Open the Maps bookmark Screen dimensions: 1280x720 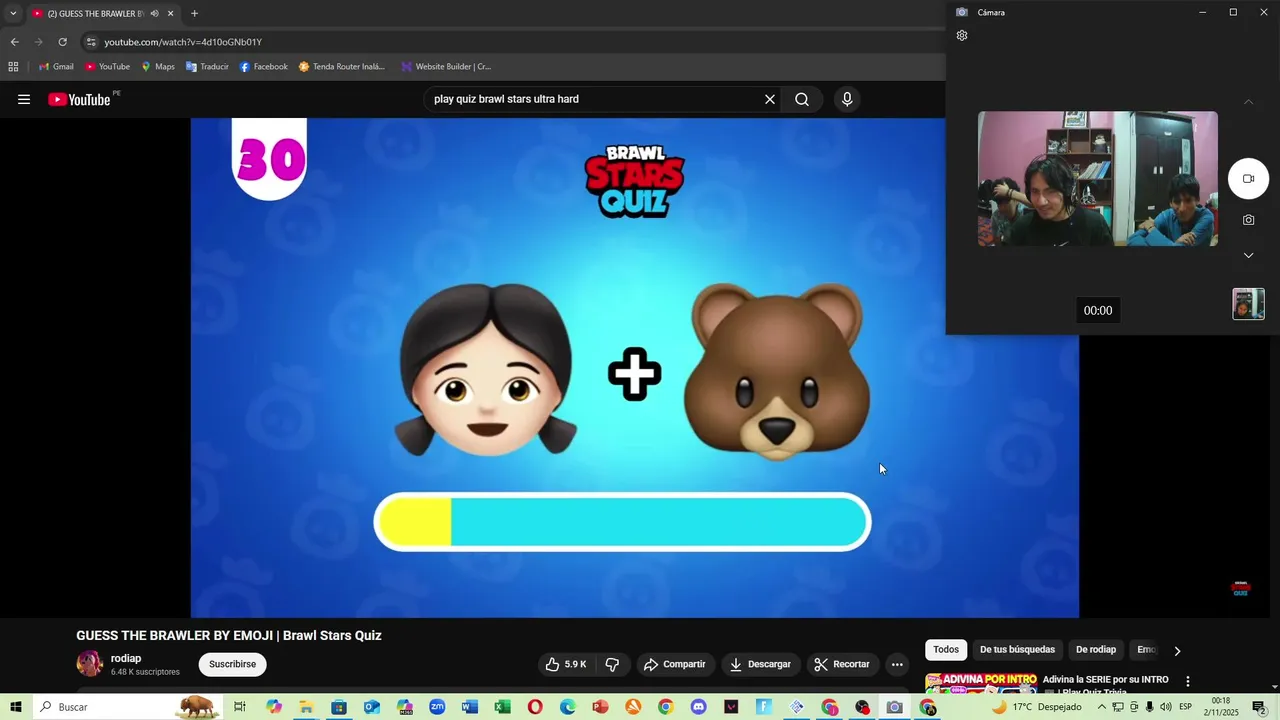tap(157, 67)
